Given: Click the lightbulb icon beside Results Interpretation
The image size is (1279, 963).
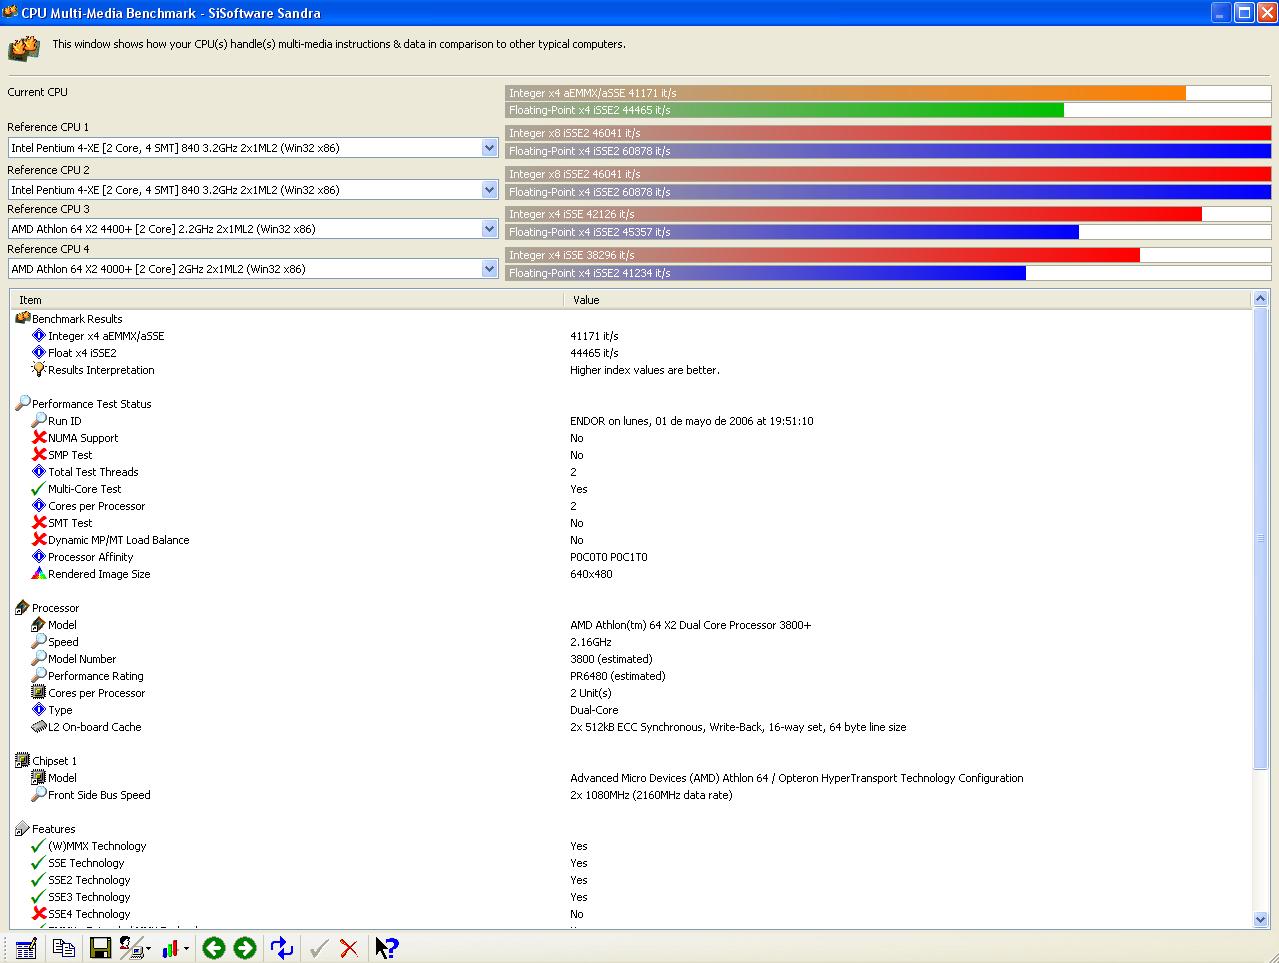Looking at the screenshot, I should [39, 369].
